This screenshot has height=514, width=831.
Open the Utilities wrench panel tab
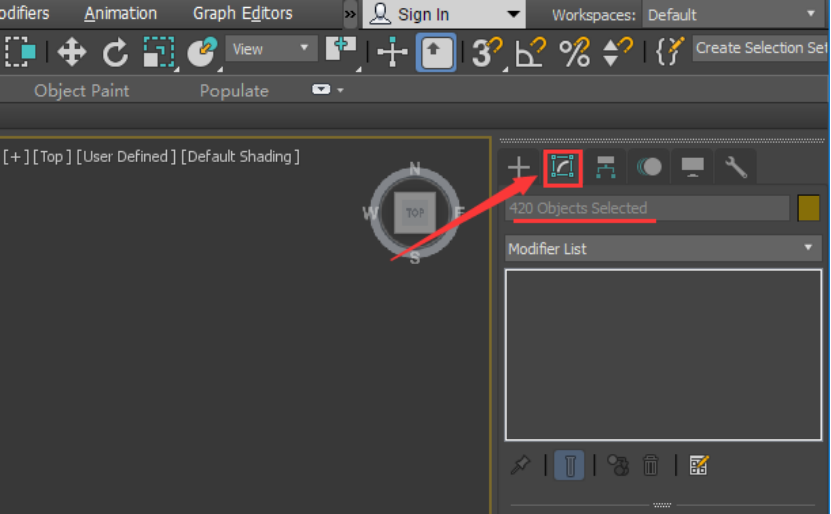click(736, 167)
